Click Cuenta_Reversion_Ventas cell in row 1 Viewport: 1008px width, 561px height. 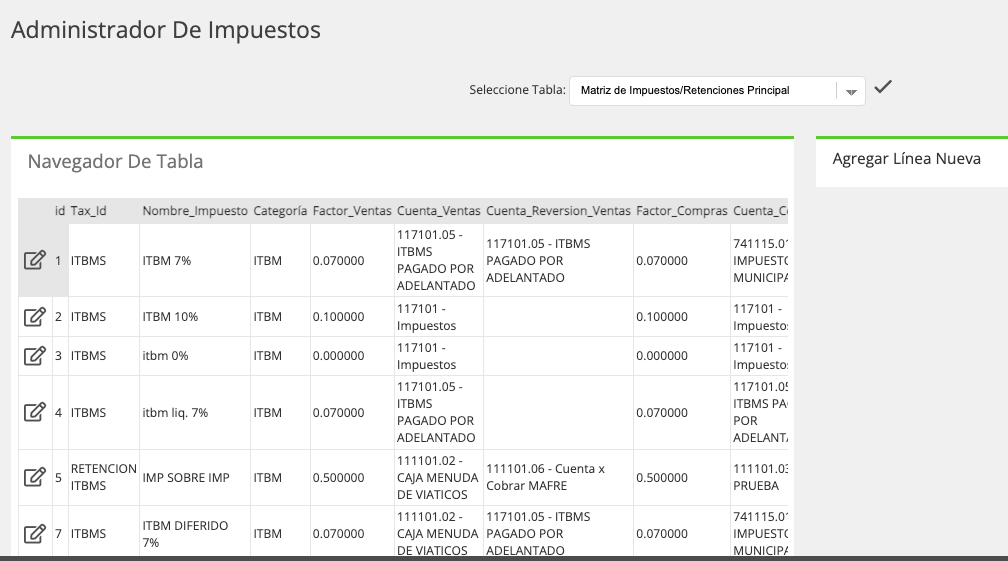557,260
